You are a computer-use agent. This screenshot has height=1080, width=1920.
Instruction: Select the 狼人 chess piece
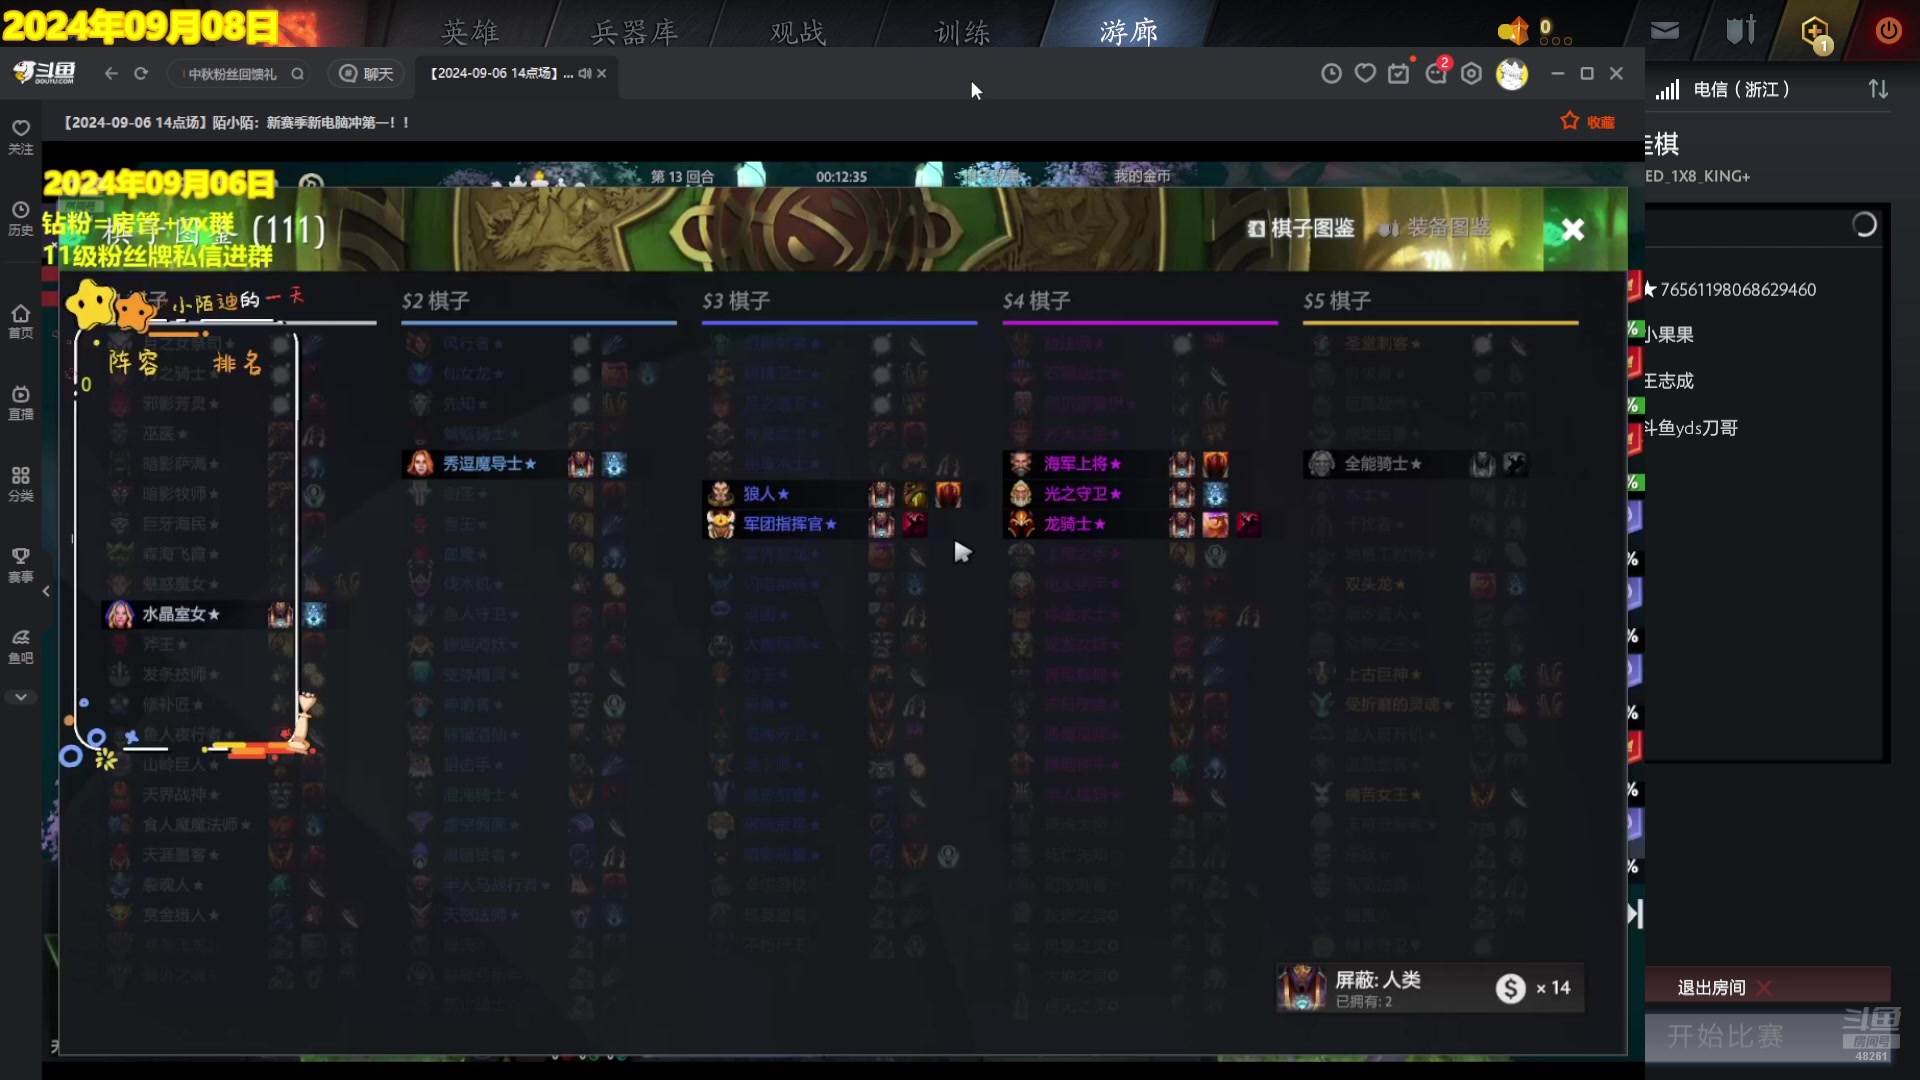[835, 494]
